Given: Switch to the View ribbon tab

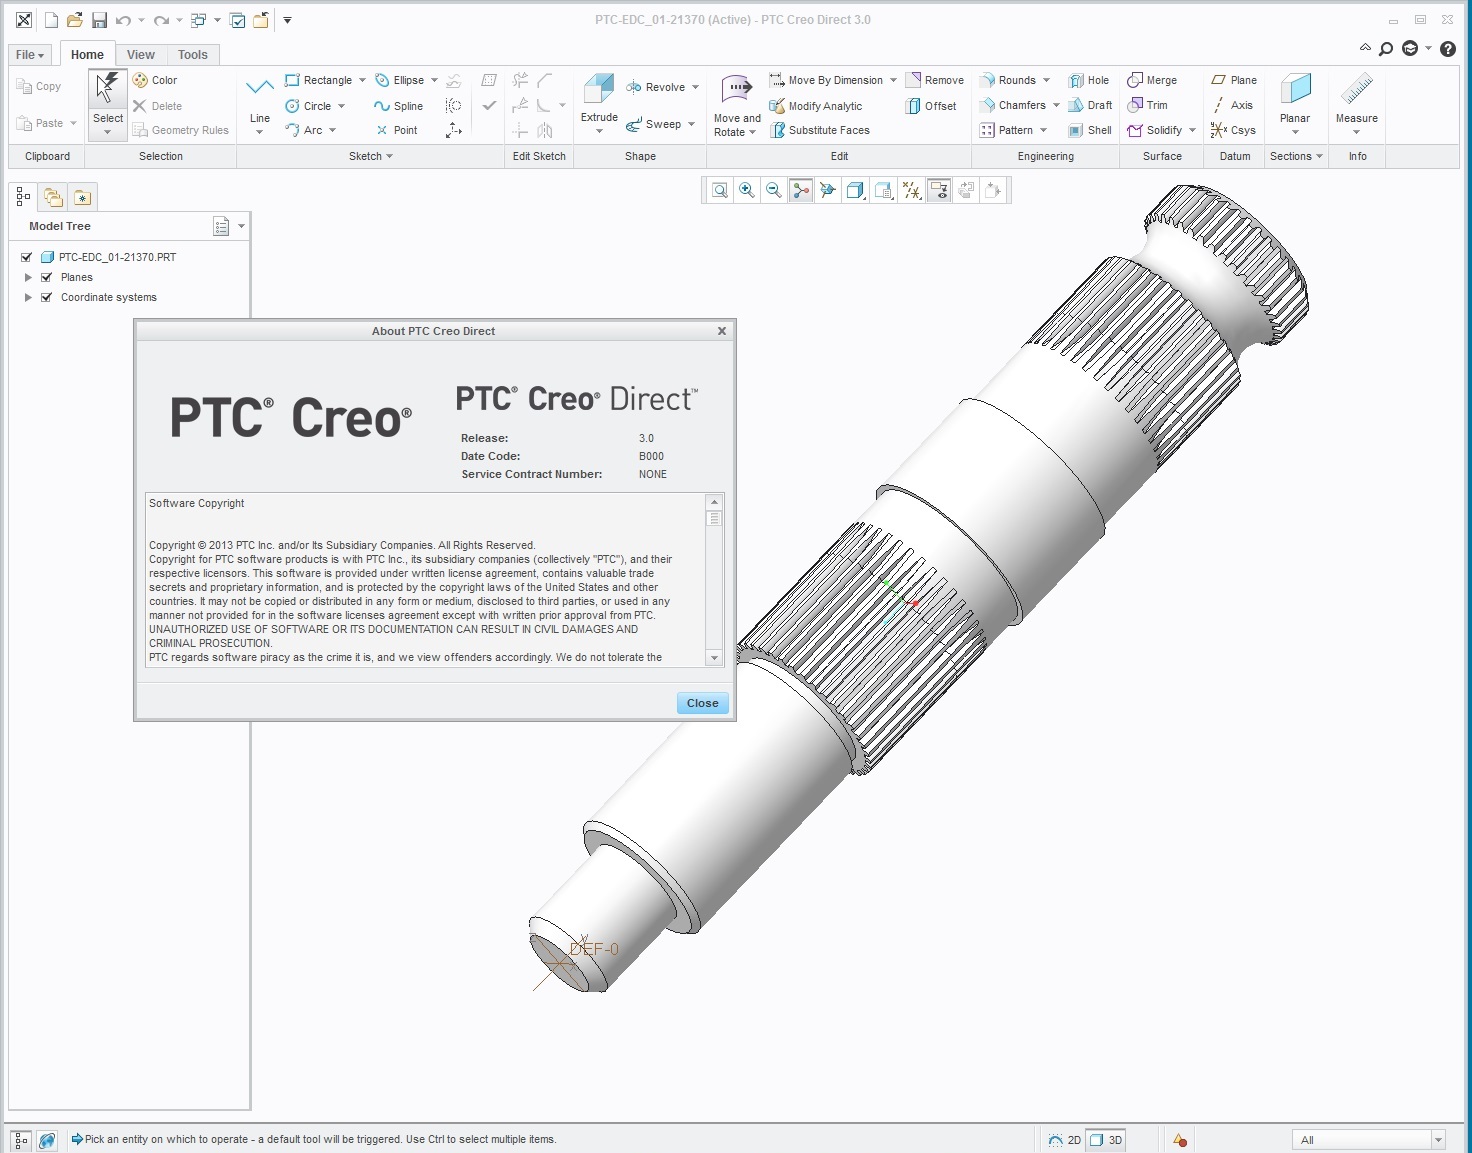Looking at the screenshot, I should click(141, 55).
